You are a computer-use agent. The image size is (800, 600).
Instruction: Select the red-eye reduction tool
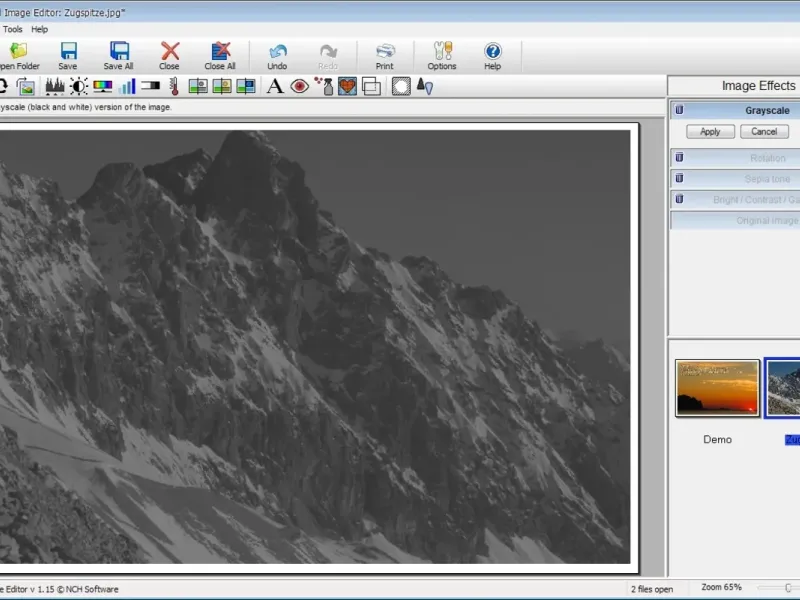(299, 87)
